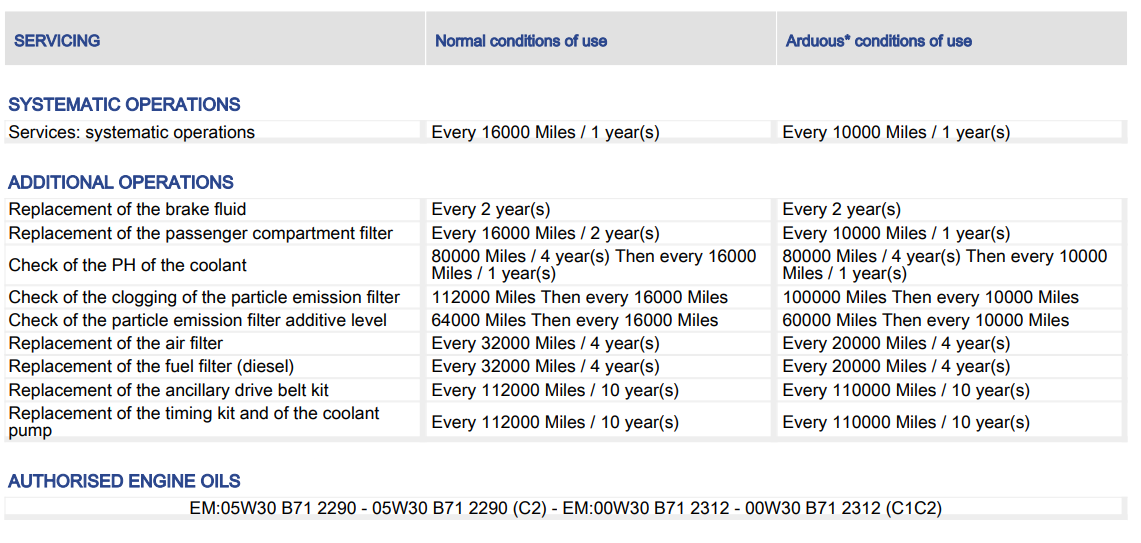1141x543 pixels.
Task: Select the 'Services: systematic operations' row label
Action: click(x=132, y=132)
